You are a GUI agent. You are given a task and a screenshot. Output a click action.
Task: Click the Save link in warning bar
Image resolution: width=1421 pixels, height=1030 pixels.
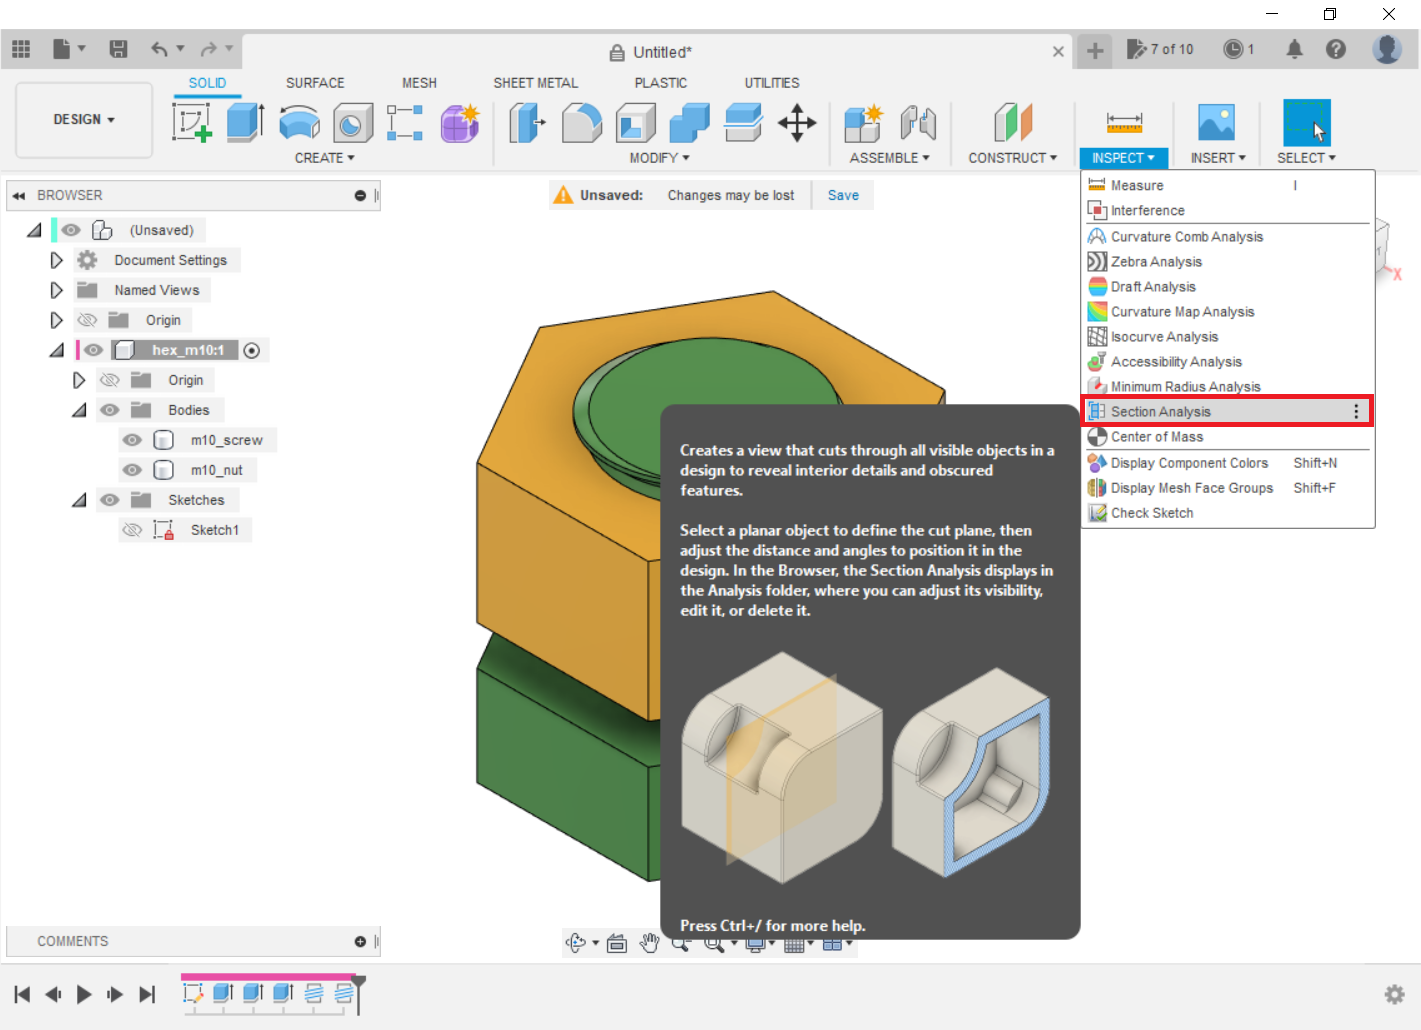(842, 195)
